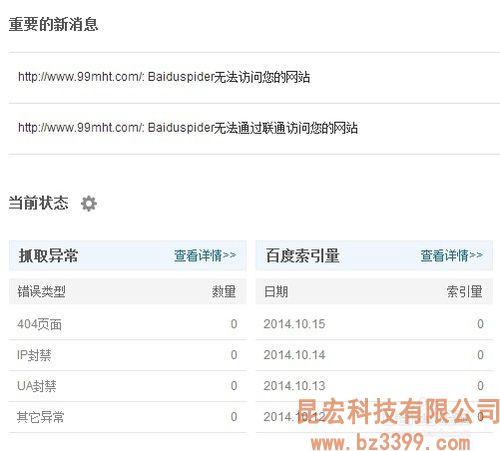Open the Baiduspider无法访问您的网站 message

point(164,77)
